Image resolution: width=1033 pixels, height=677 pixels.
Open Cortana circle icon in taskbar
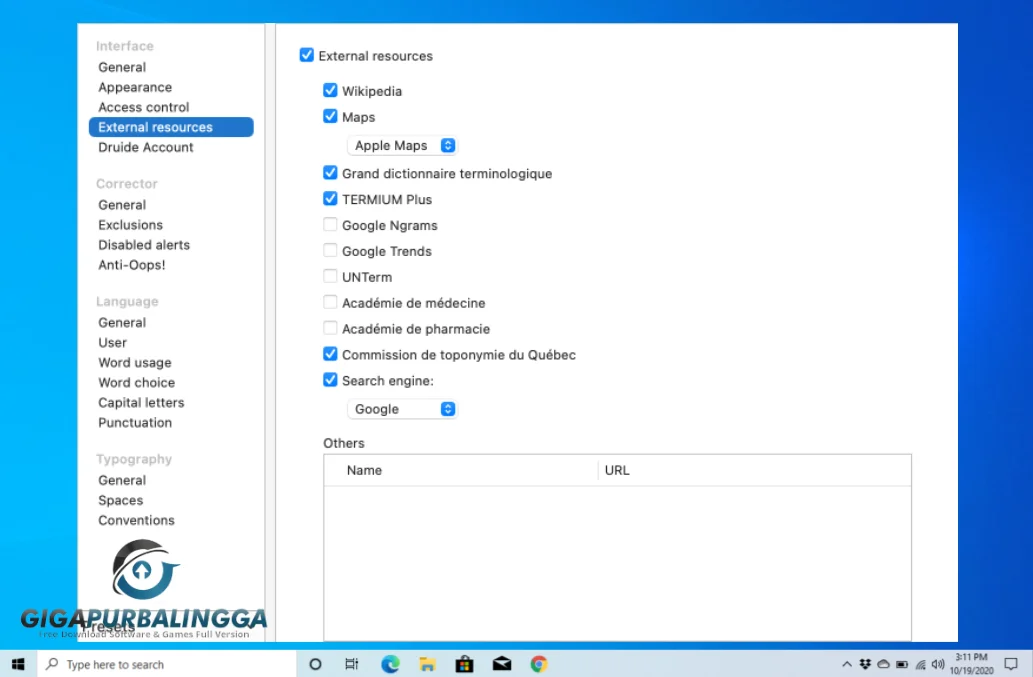[x=315, y=664]
